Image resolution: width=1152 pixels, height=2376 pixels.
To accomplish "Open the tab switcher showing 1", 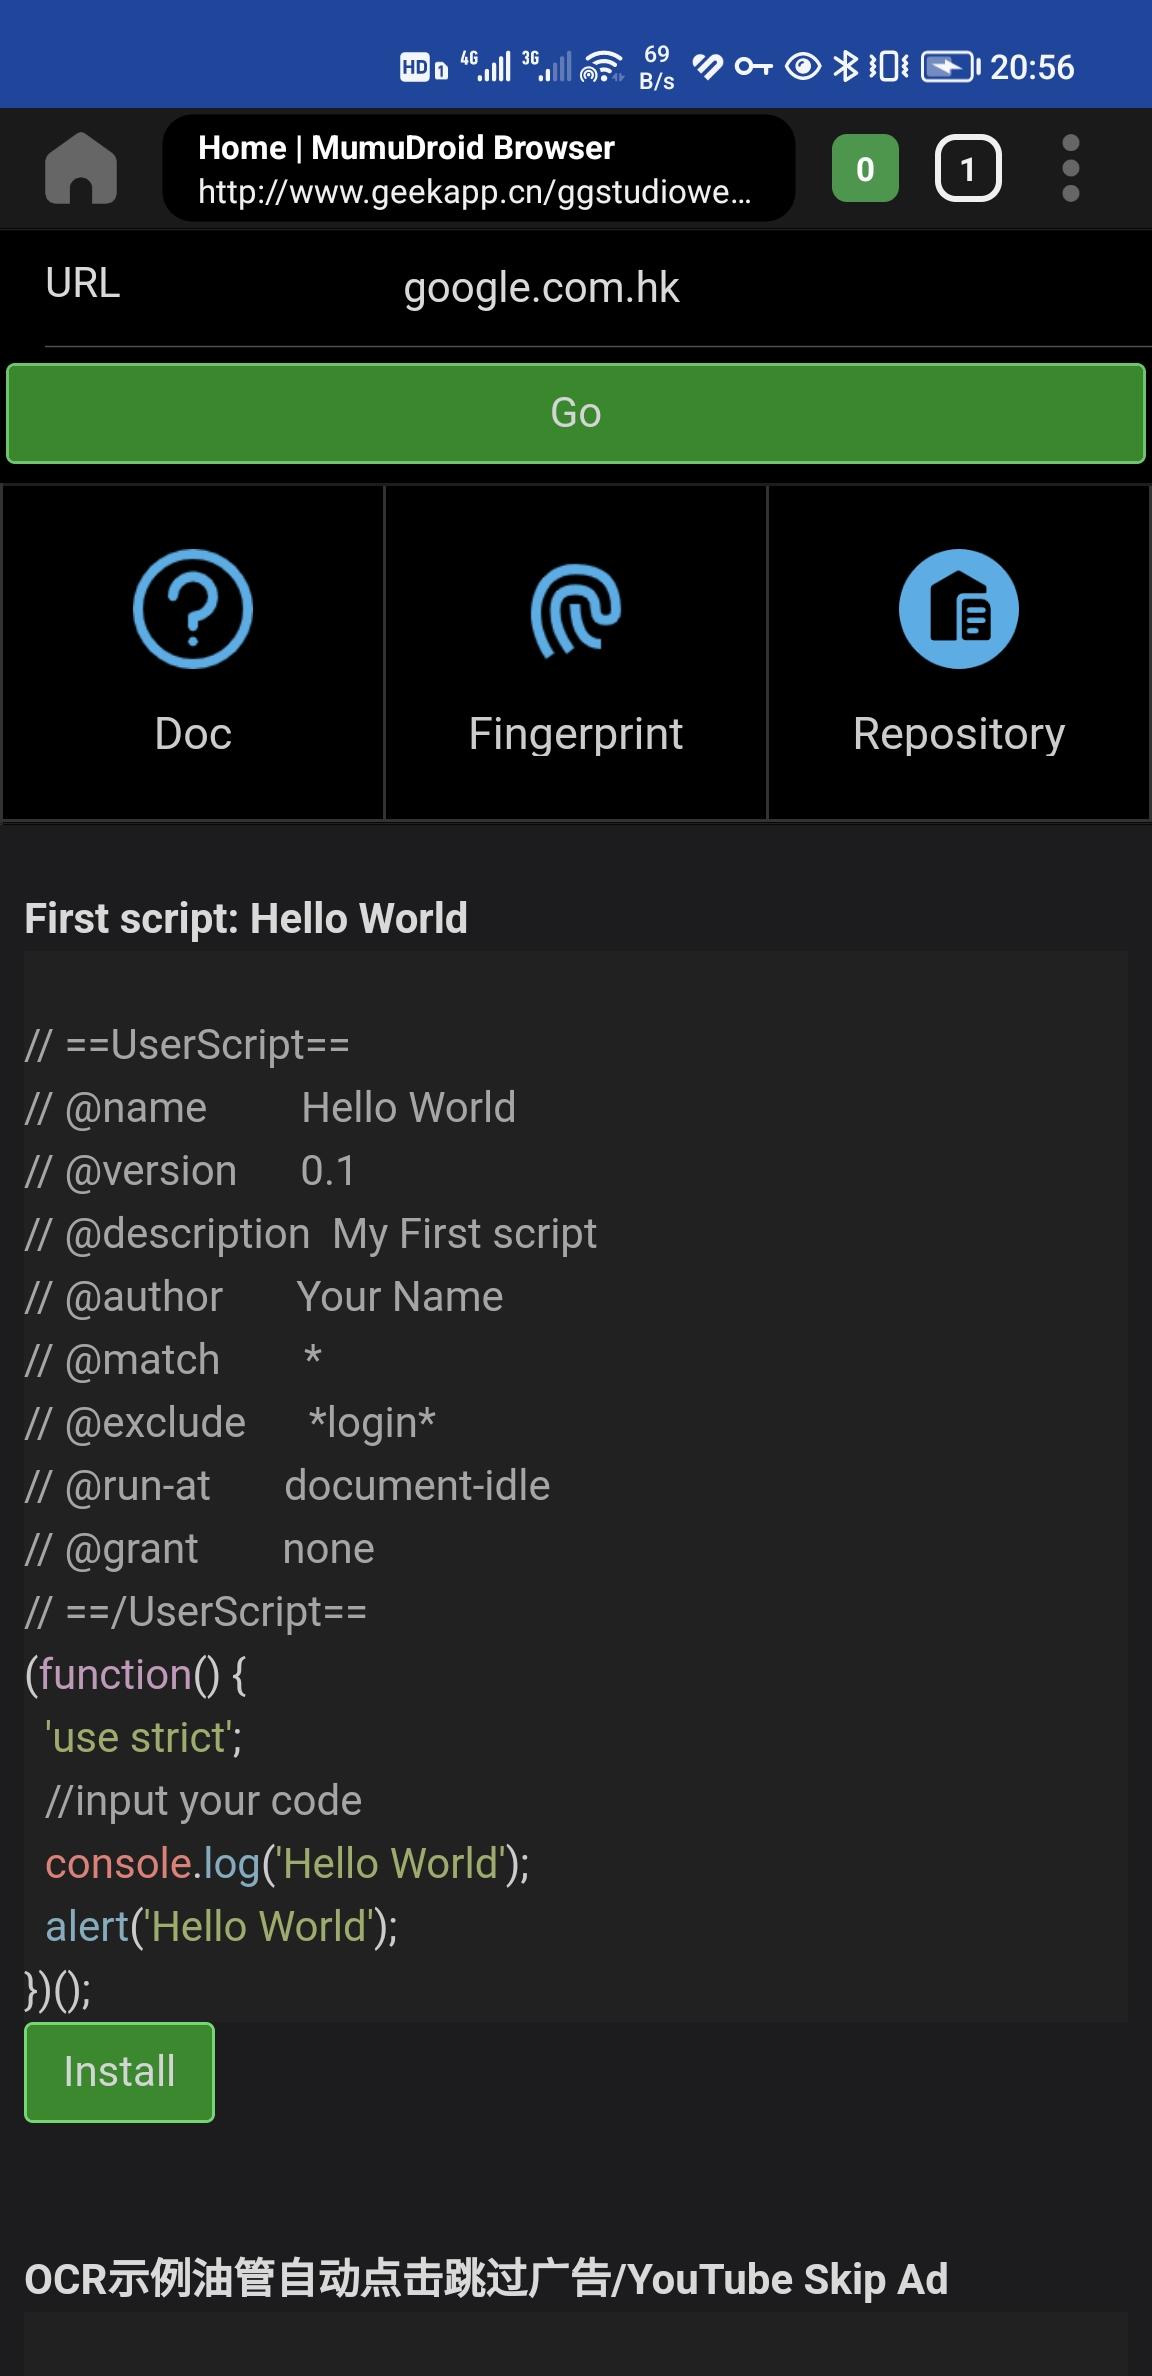I will tap(968, 168).
